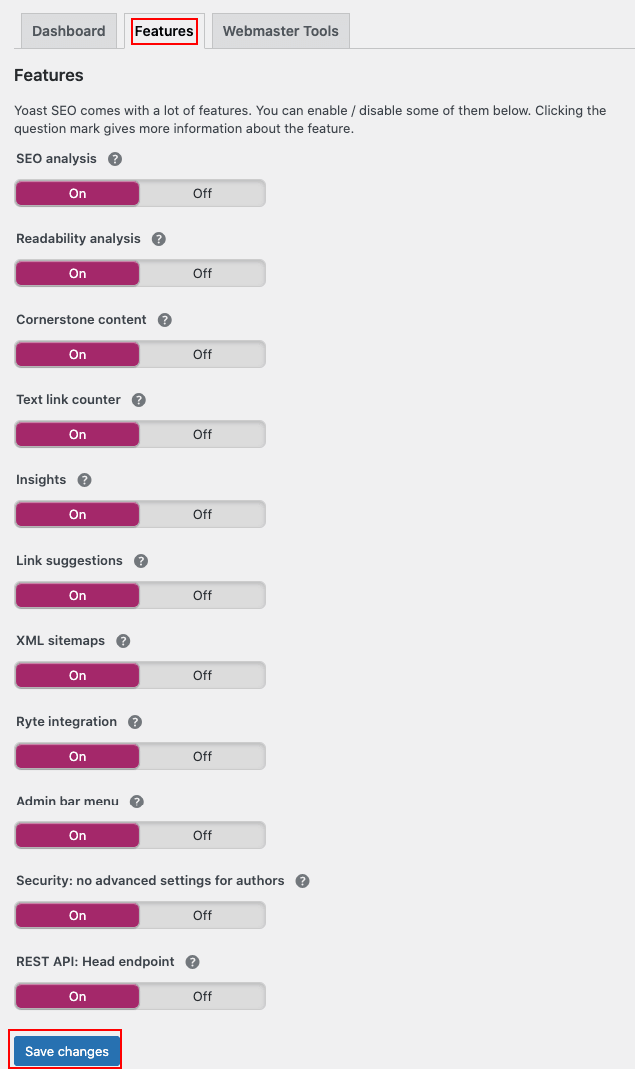Click the Save changes button
This screenshot has height=1069, width=635.
tap(67, 1051)
